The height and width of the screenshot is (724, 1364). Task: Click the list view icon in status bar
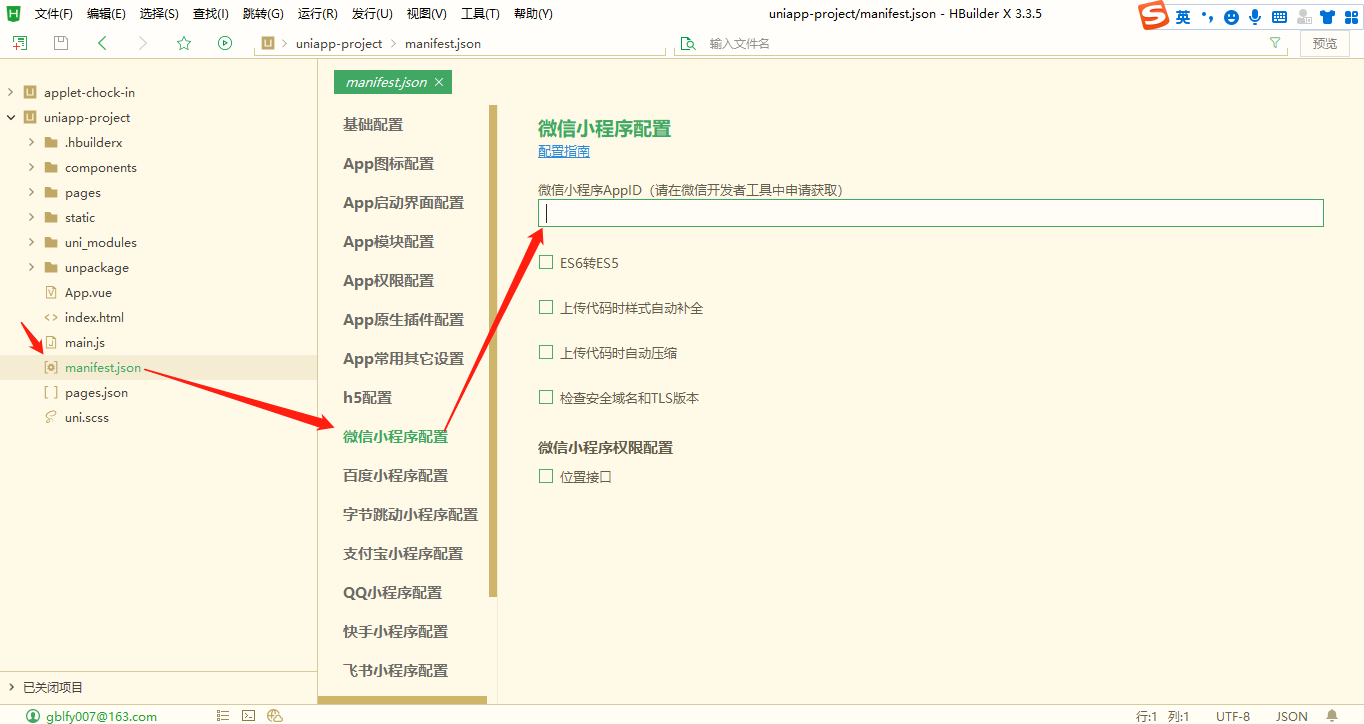click(x=224, y=716)
